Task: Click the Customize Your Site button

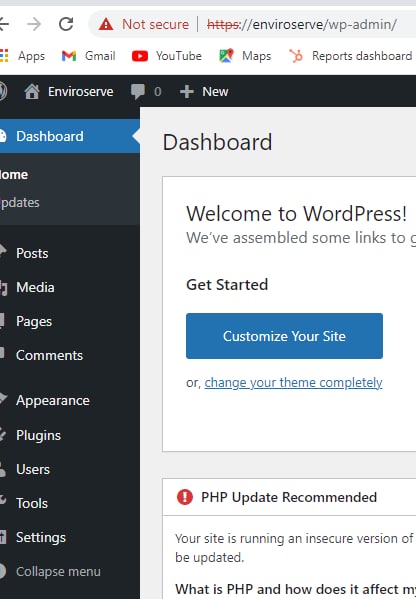Action: click(x=284, y=336)
